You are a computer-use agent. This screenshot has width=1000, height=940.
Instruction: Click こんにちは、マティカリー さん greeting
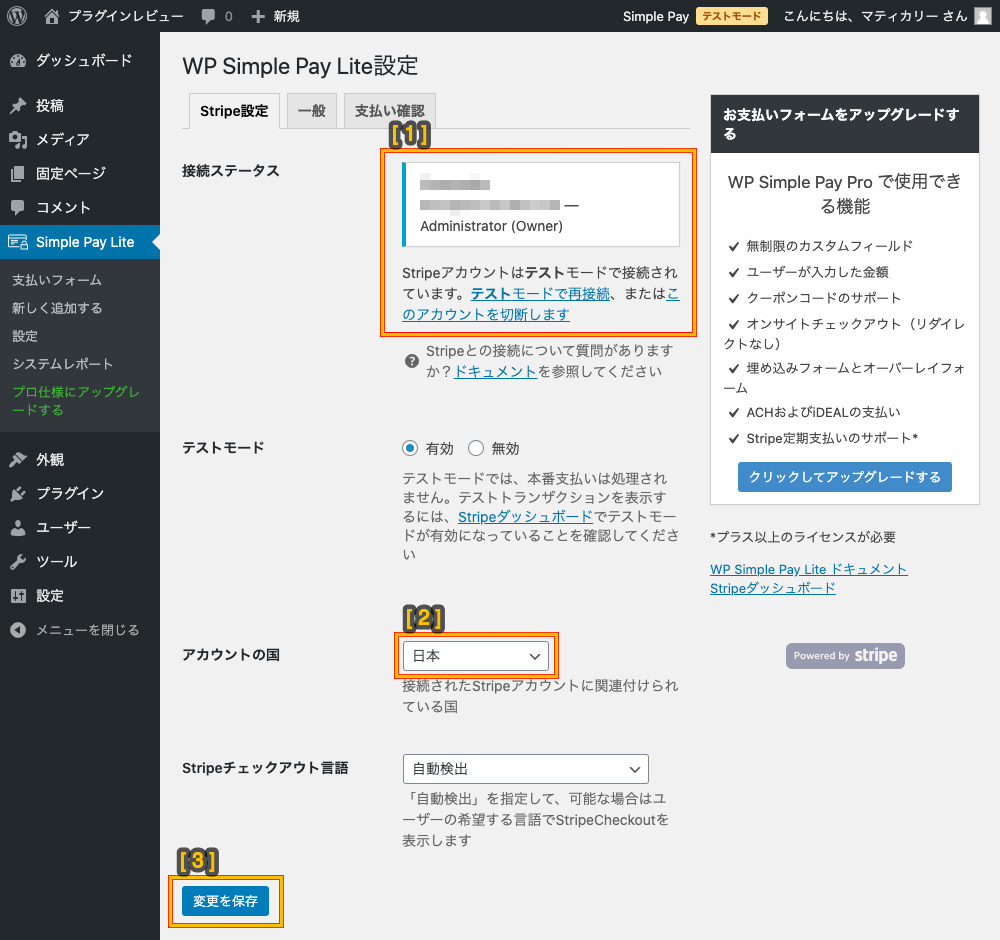click(875, 16)
